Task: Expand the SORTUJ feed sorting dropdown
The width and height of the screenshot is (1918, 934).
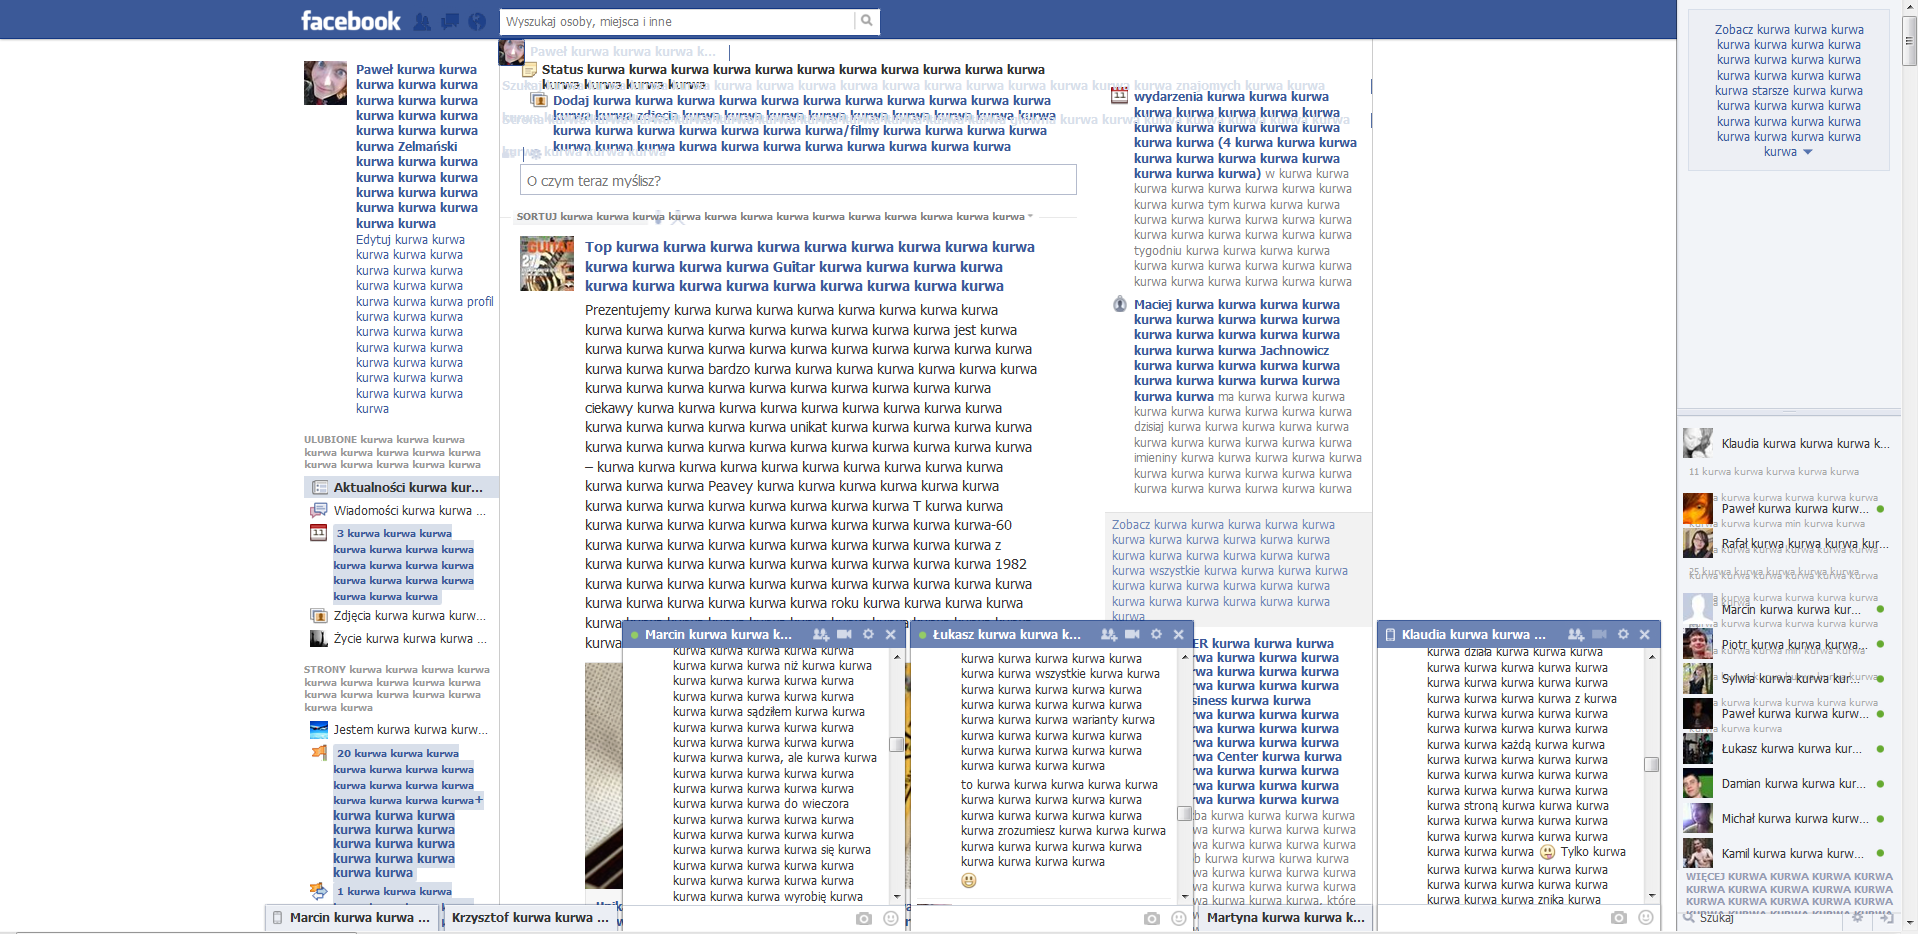Action: (1030, 216)
